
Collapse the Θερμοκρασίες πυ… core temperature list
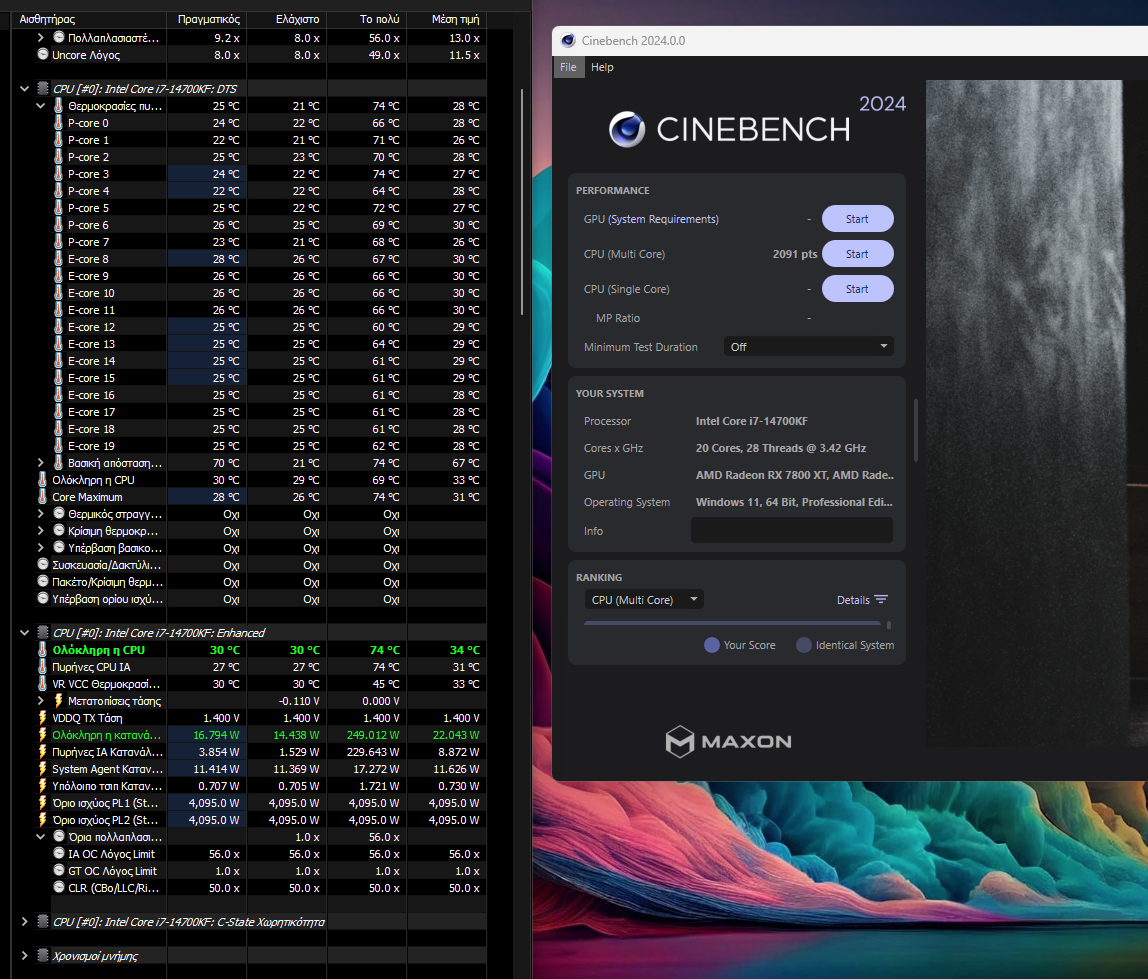coord(41,106)
